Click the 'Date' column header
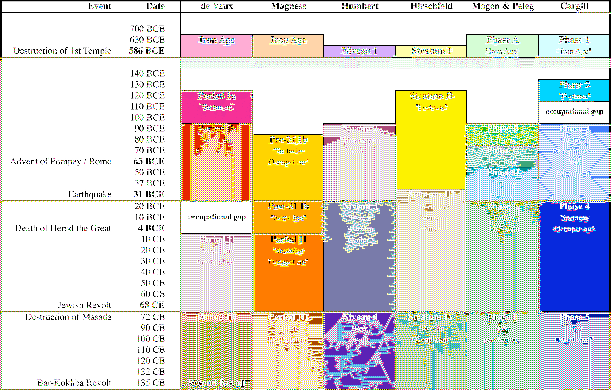The height and width of the screenshot is (390, 611). [x=155, y=6]
